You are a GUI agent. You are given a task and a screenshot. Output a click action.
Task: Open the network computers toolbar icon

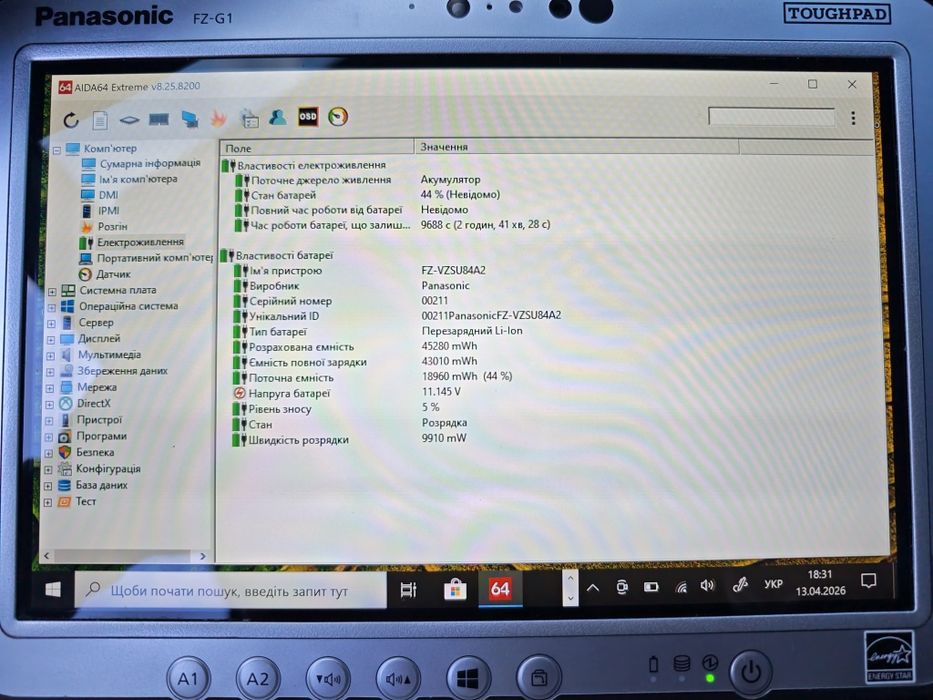click(190, 119)
